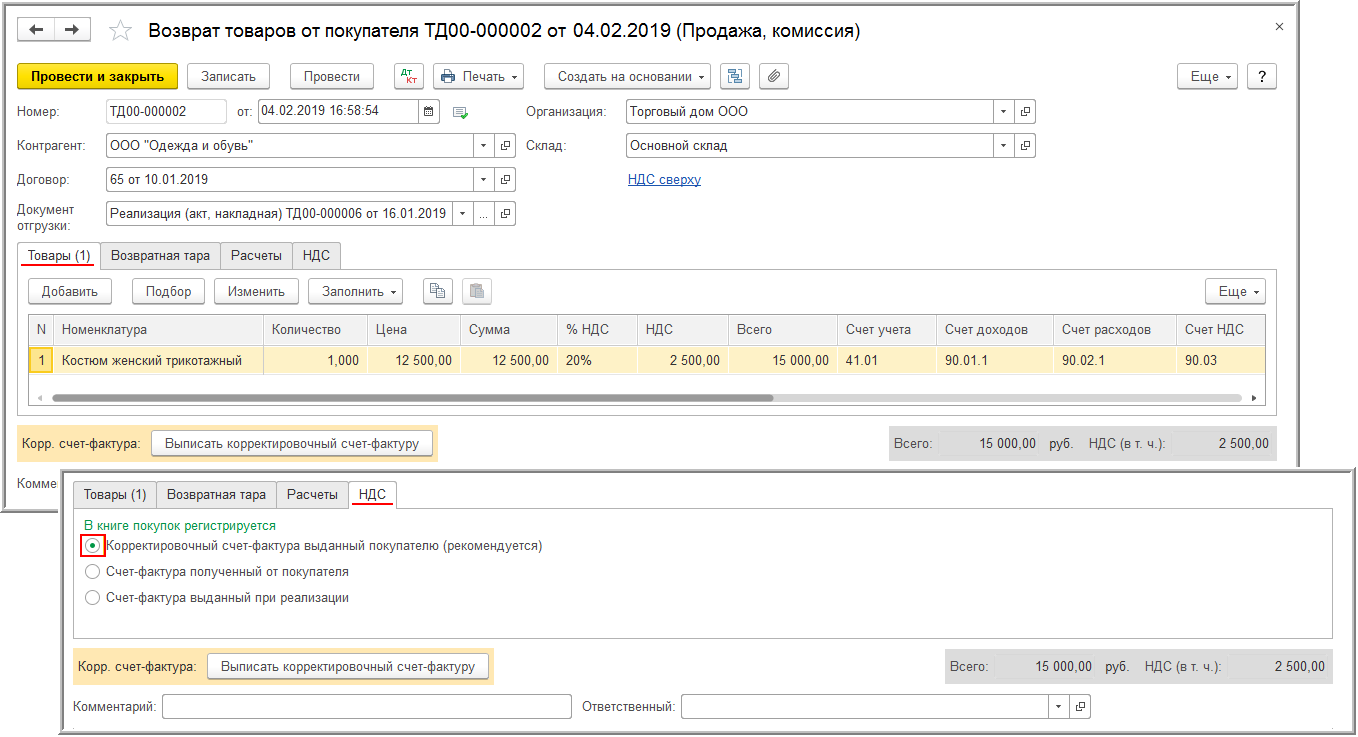This screenshot has width=1358, height=737.
Task: Add document to favorites with the star icon
Action: [x=120, y=31]
